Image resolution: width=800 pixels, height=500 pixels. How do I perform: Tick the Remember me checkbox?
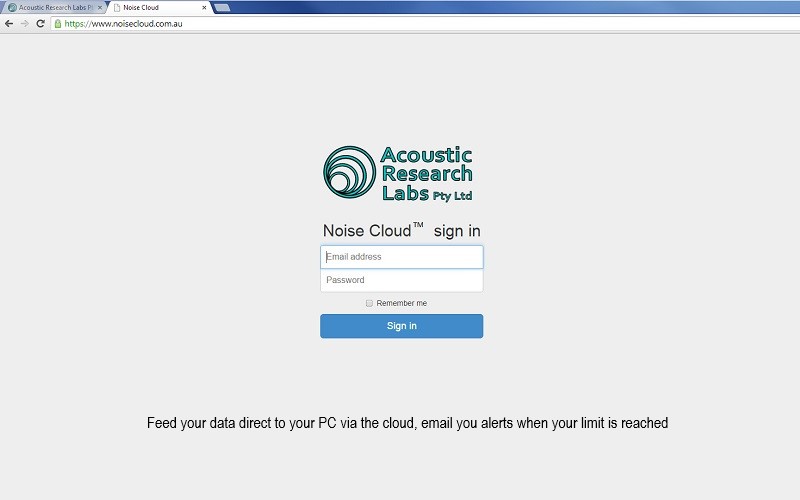[369, 303]
